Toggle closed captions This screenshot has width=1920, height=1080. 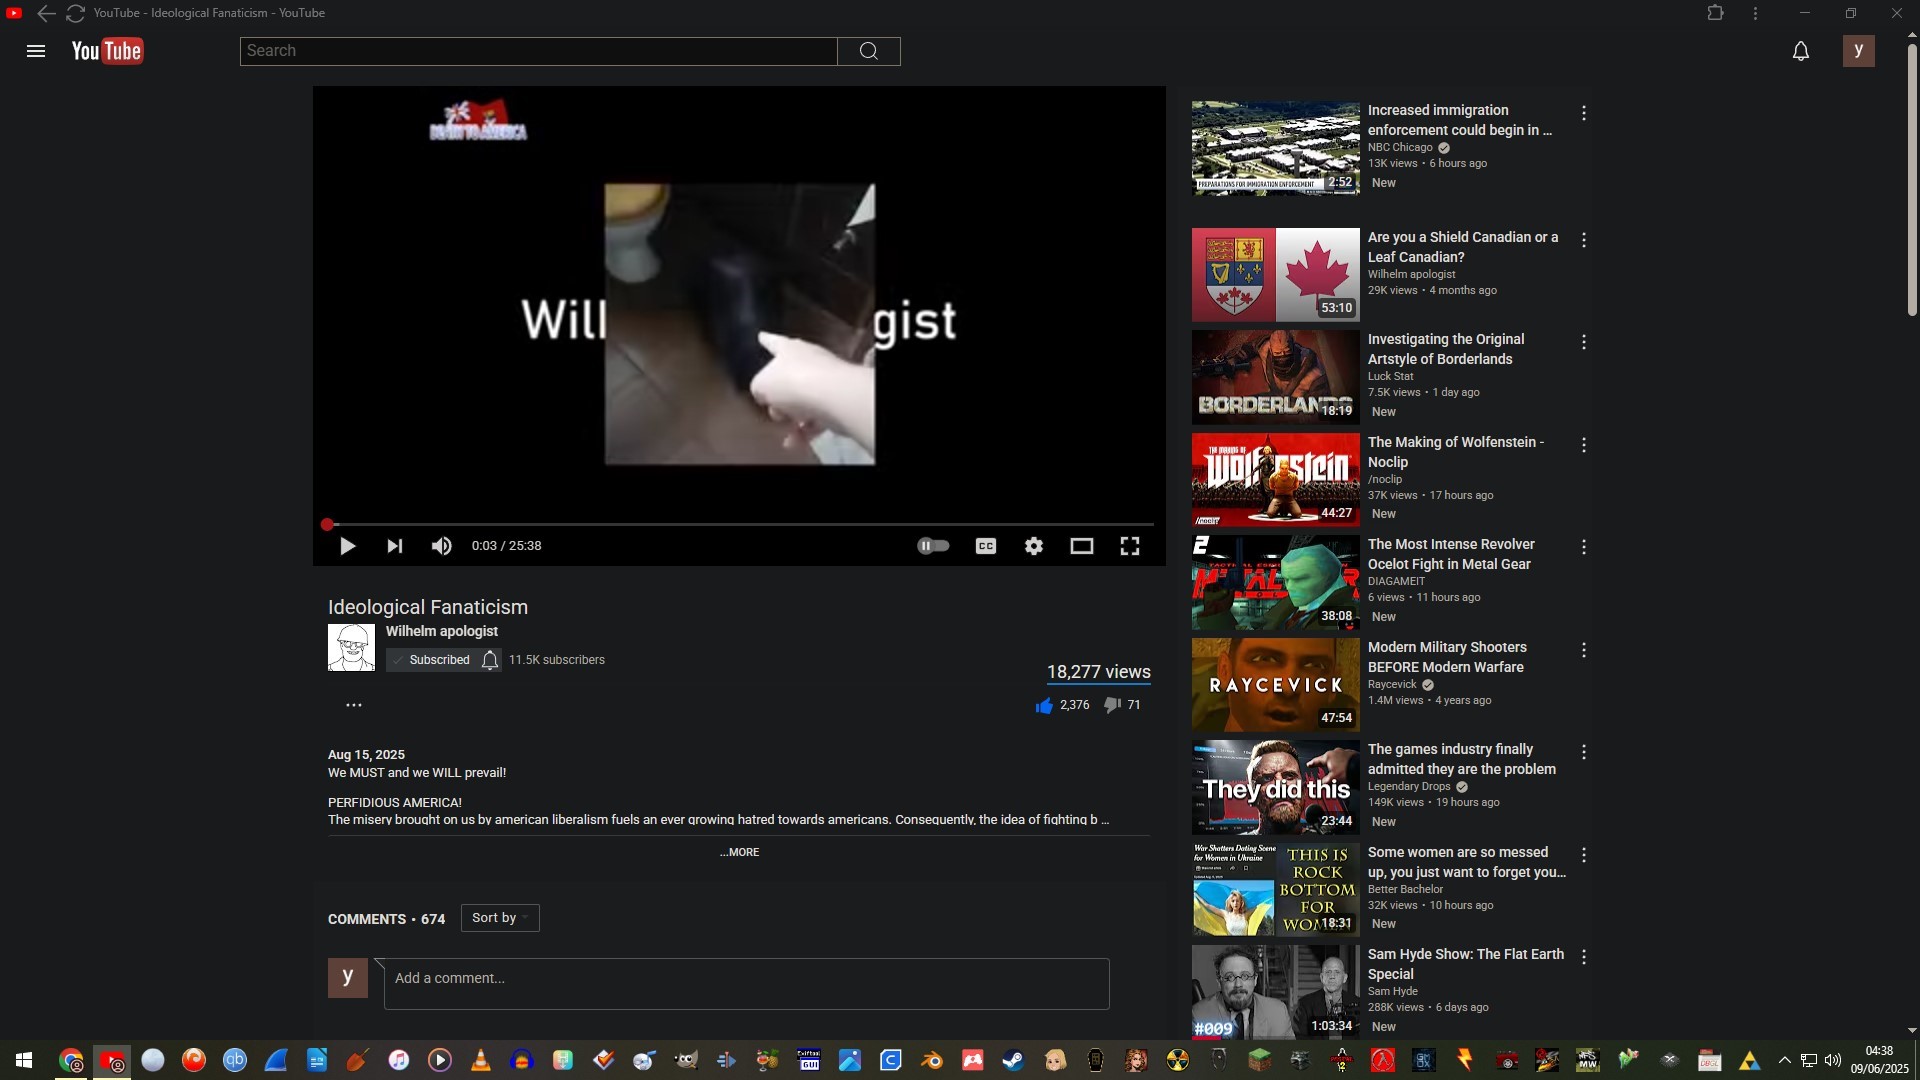(985, 546)
